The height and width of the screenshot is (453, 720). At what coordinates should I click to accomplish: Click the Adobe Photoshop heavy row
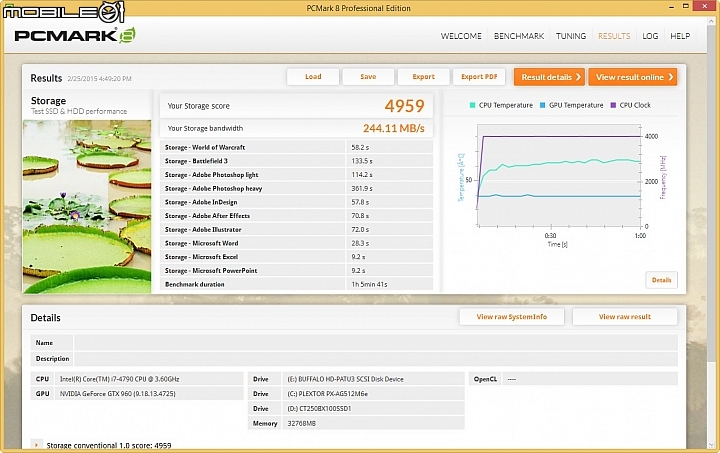(x=296, y=188)
